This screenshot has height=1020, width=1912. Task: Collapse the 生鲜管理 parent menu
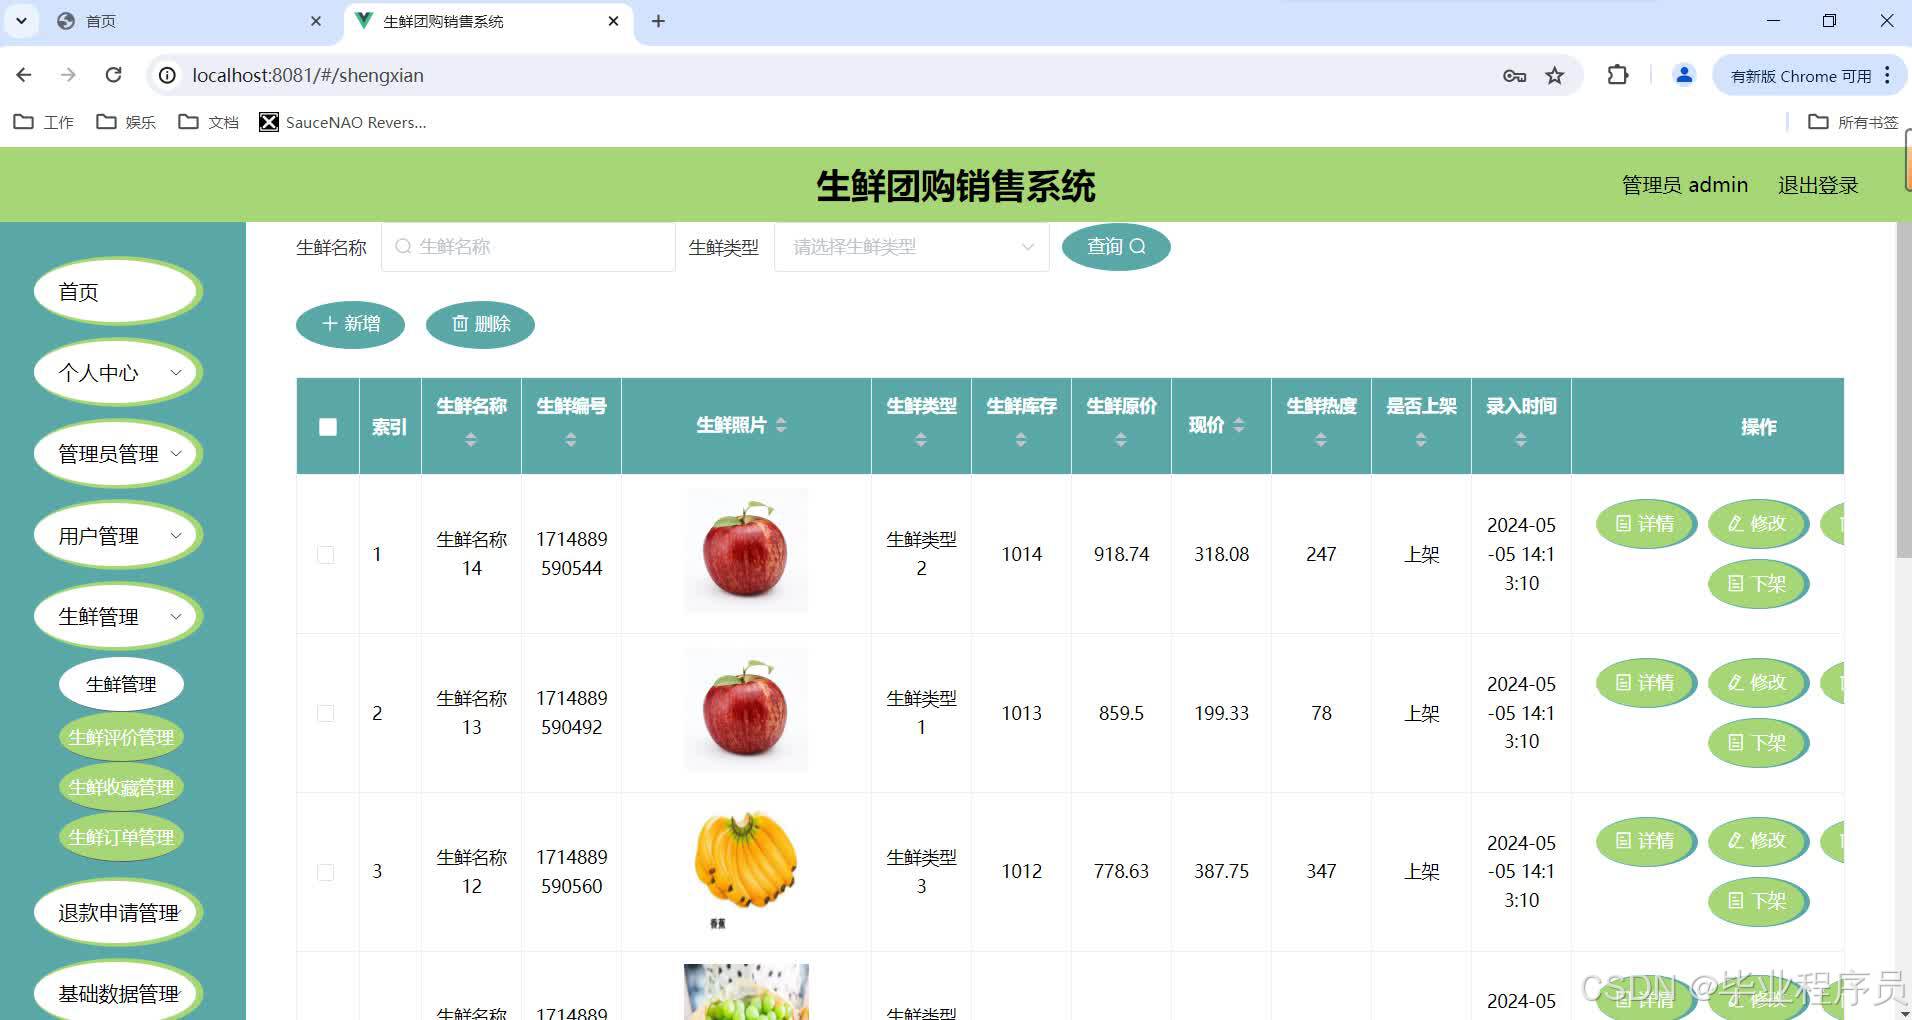point(118,617)
